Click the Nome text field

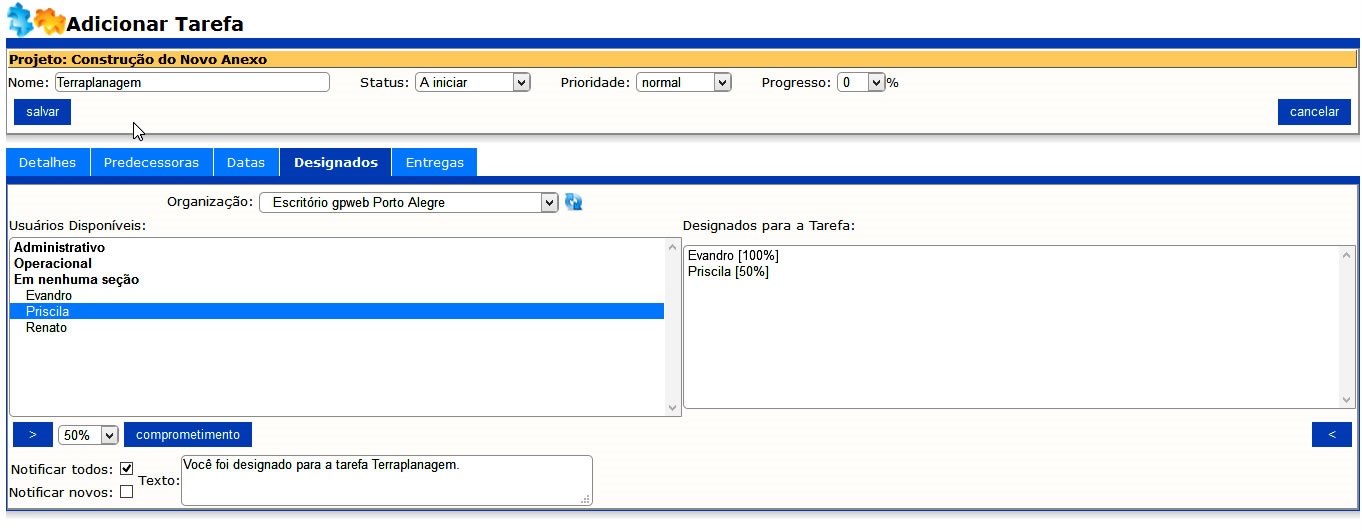[191, 83]
